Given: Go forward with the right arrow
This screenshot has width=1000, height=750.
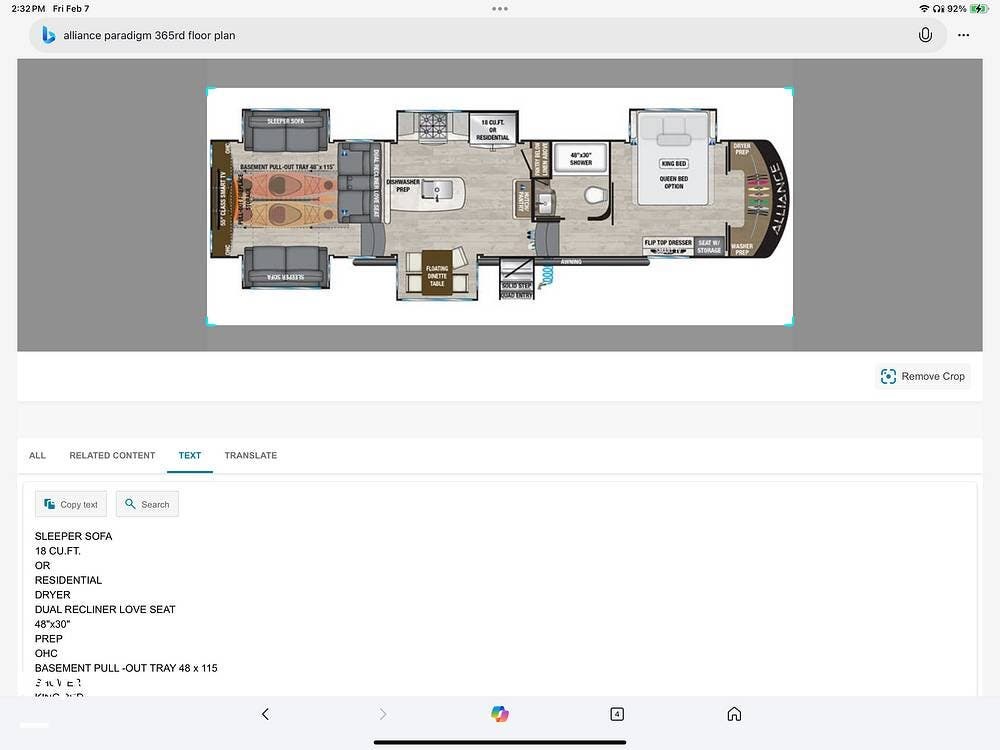Looking at the screenshot, I should coord(382,714).
